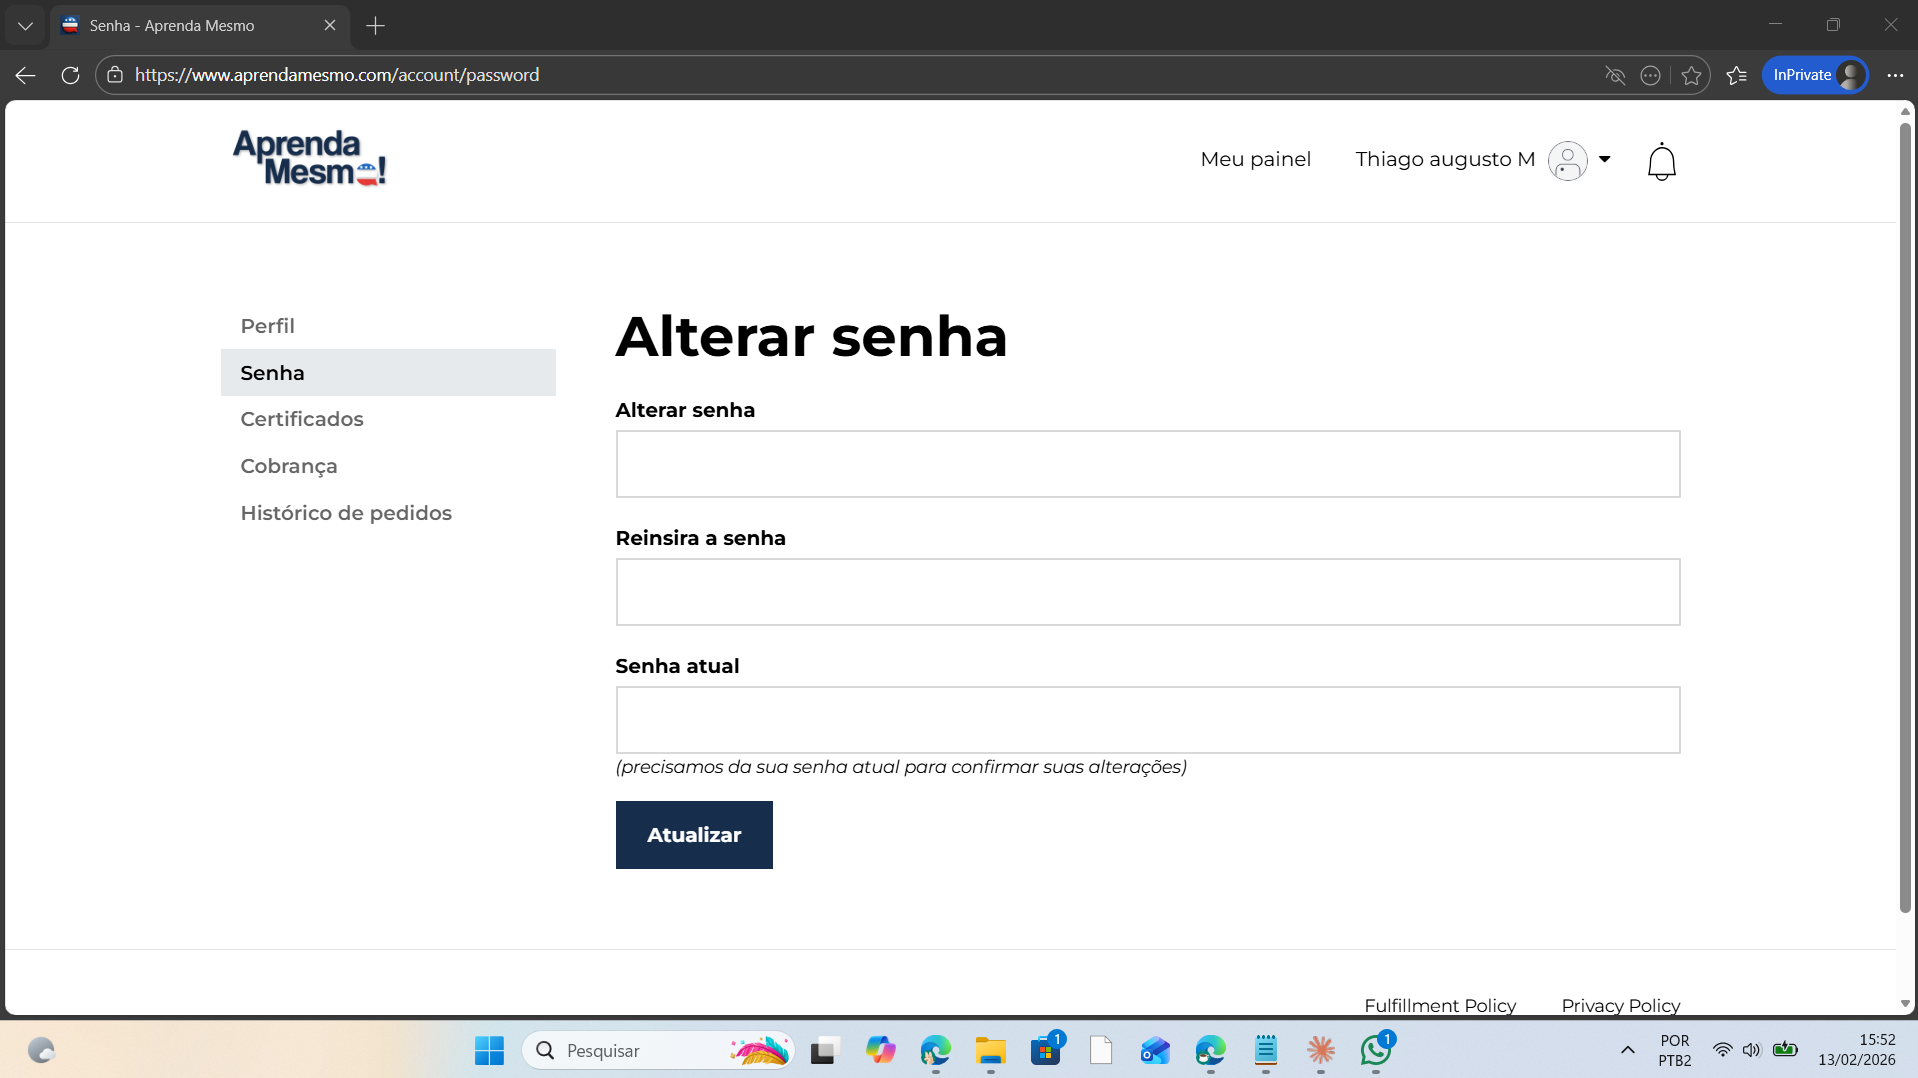Open WhatsApp from the taskbar
The height and width of the screenshot is (1078, 1918).
pos(1375,1050)
